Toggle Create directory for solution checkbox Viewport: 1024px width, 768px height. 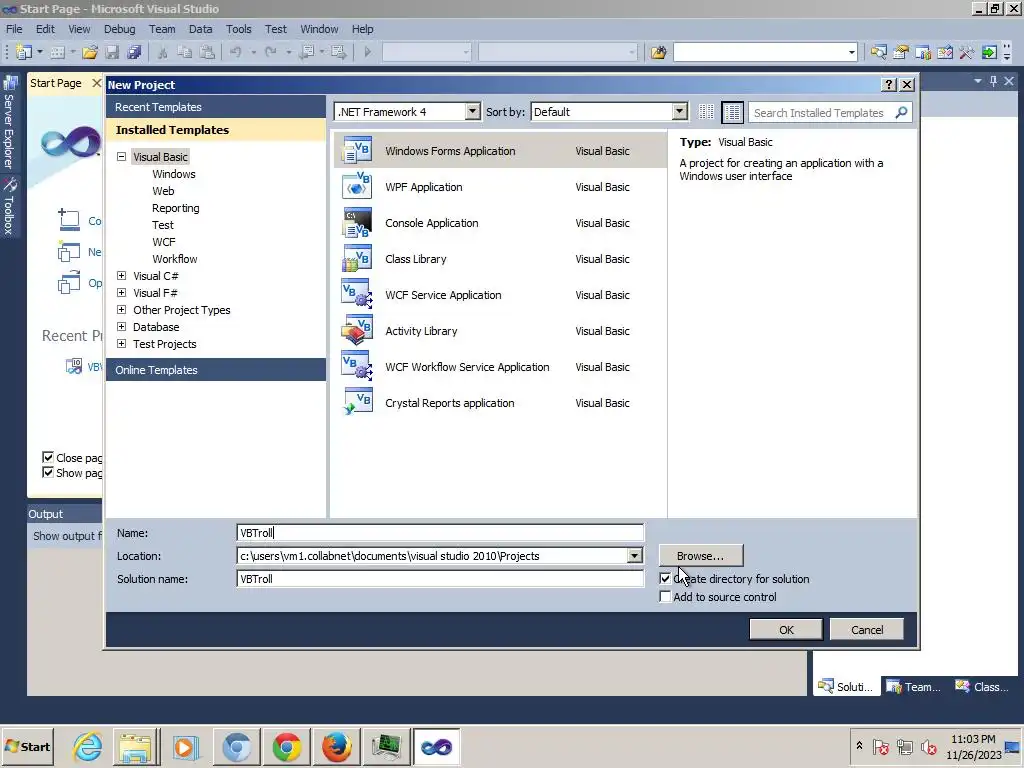[665, 579]
